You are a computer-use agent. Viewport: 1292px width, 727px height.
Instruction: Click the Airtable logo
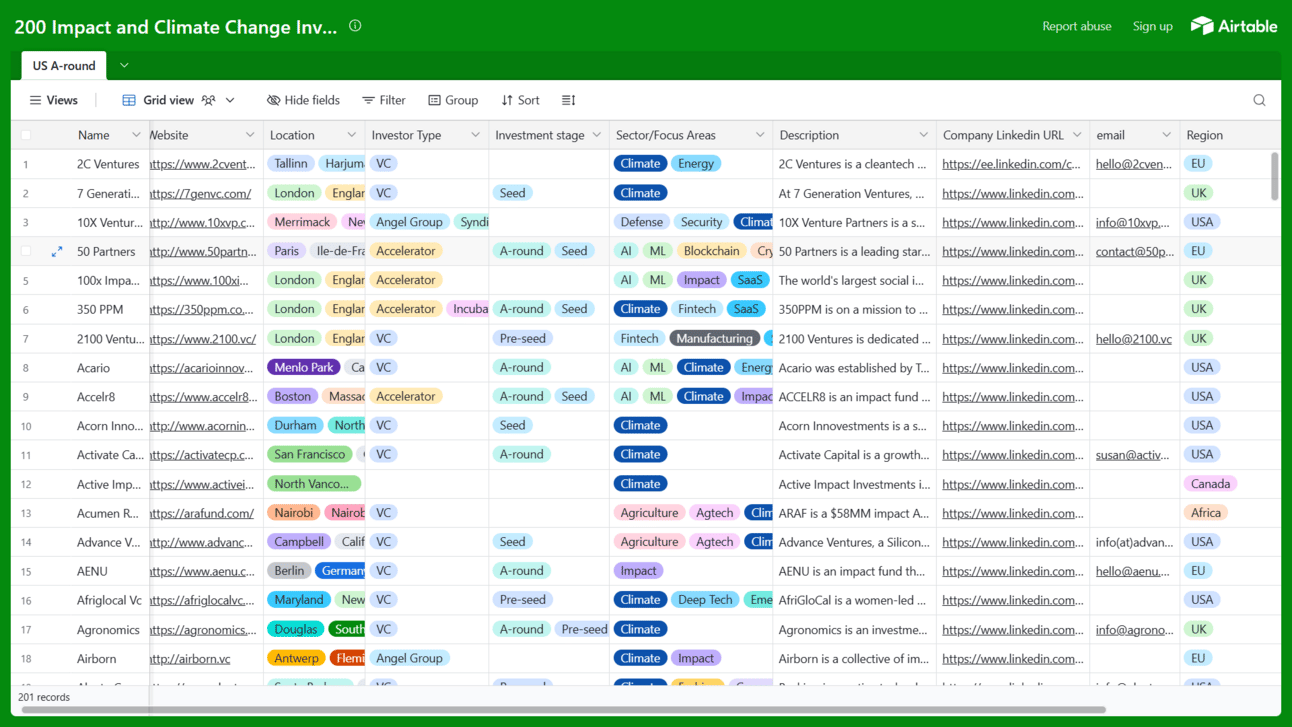pyautogui.click(x=1233, y=26)
